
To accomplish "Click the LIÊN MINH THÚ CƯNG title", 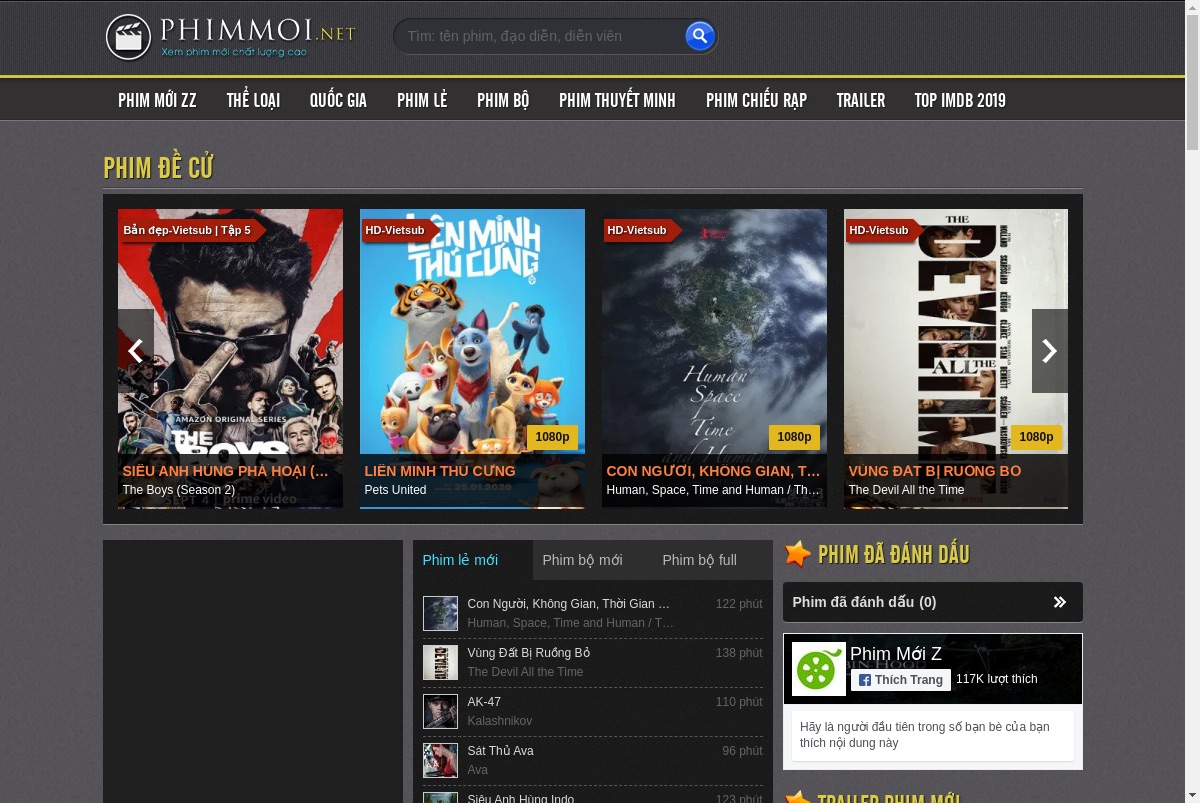I will pyautogui.click(x=440, y=471).
